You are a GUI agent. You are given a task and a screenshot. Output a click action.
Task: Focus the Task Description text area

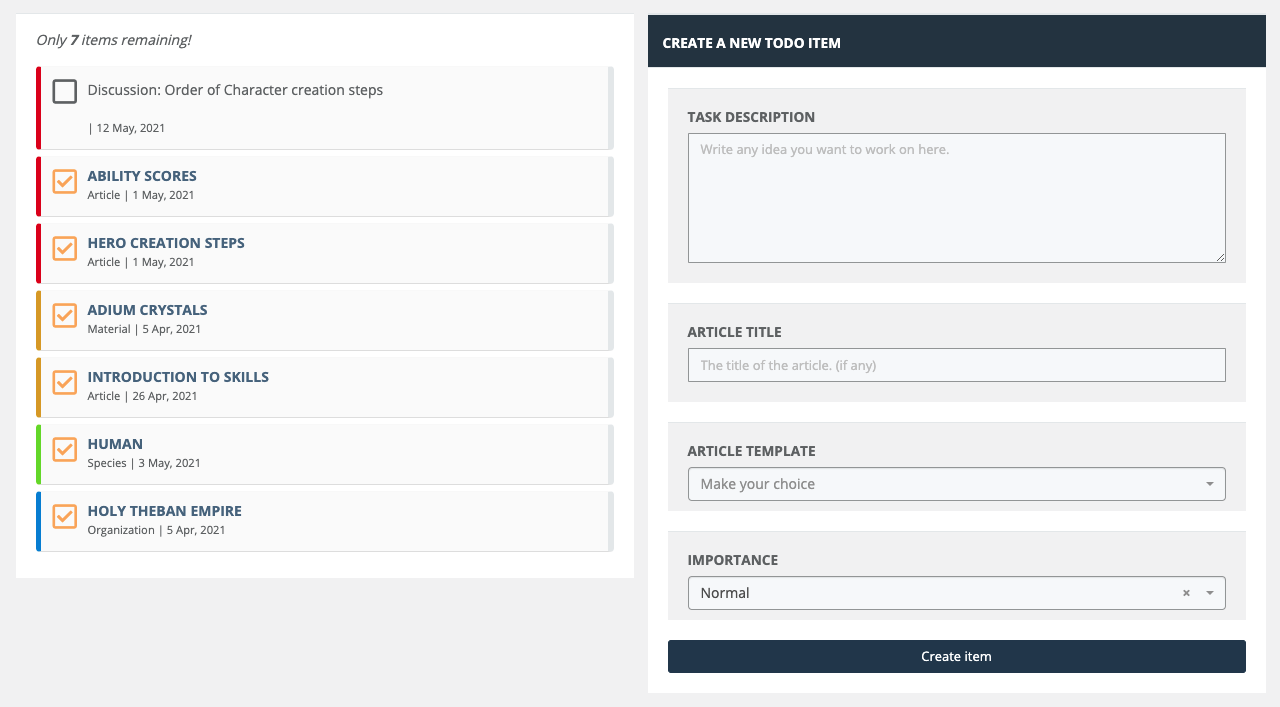956,198
